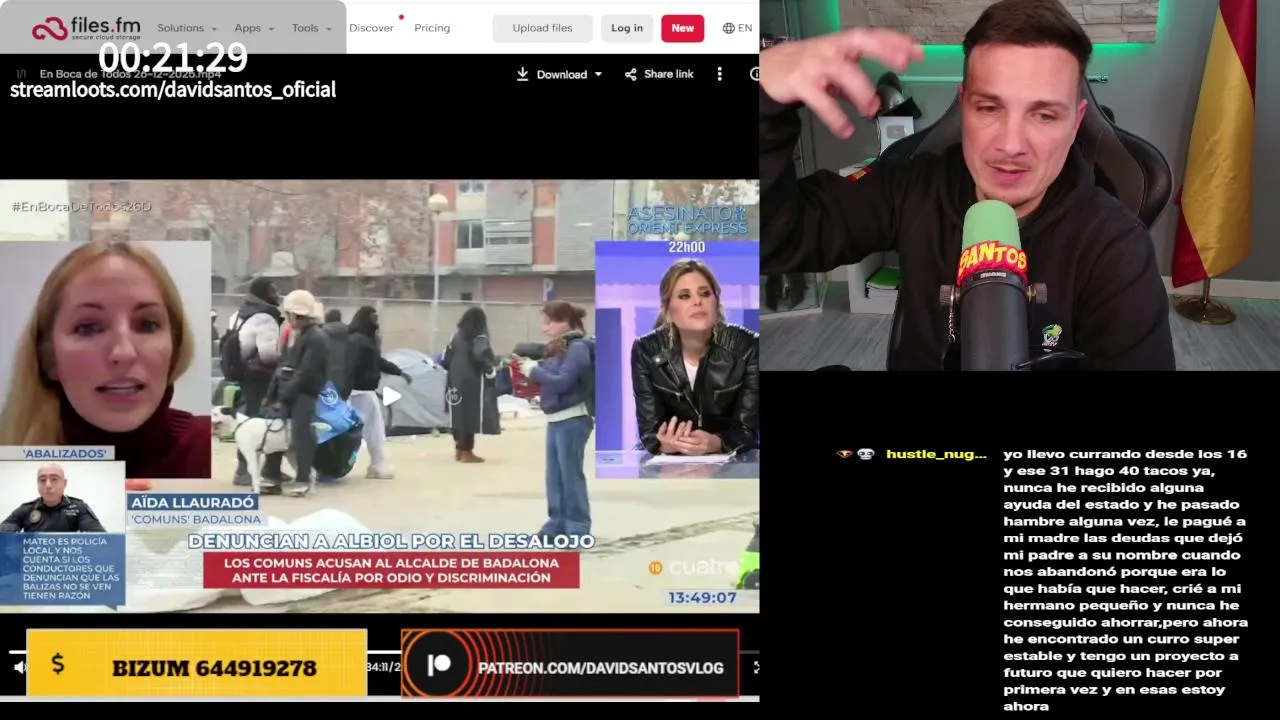
Task: Click the Log in button
Action: click(x=627, y=28)
